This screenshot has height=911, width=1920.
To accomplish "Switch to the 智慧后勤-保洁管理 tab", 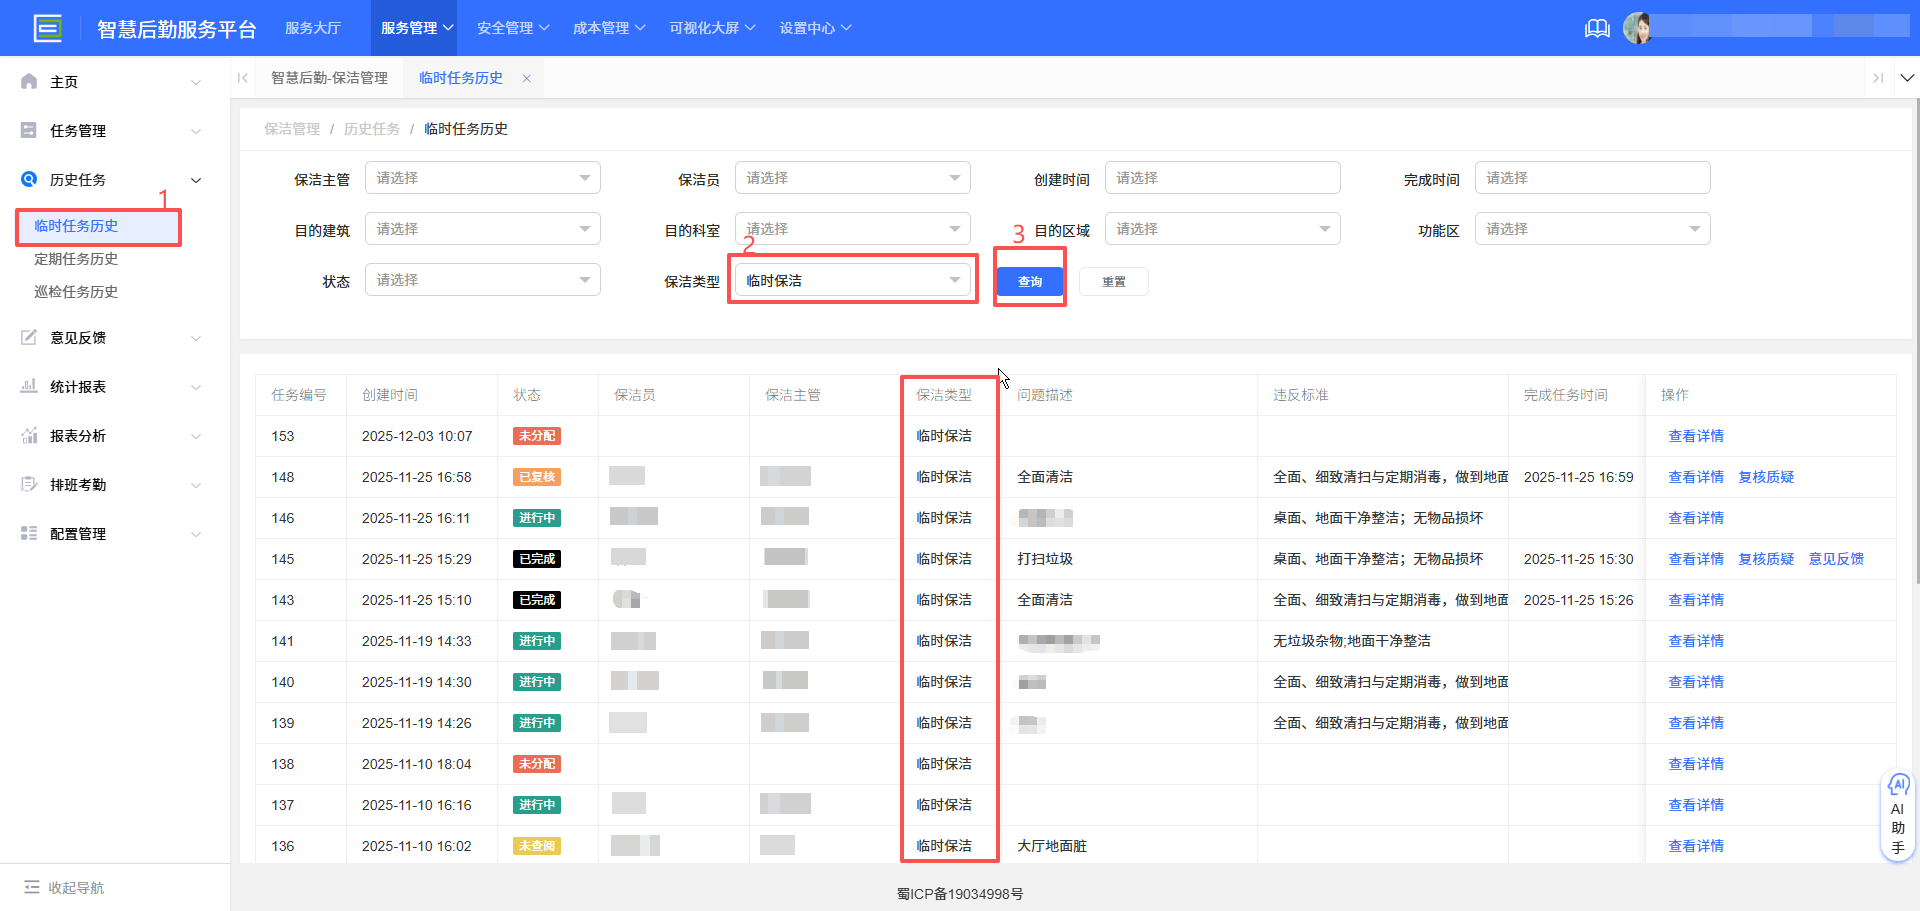I will point(329,77).
